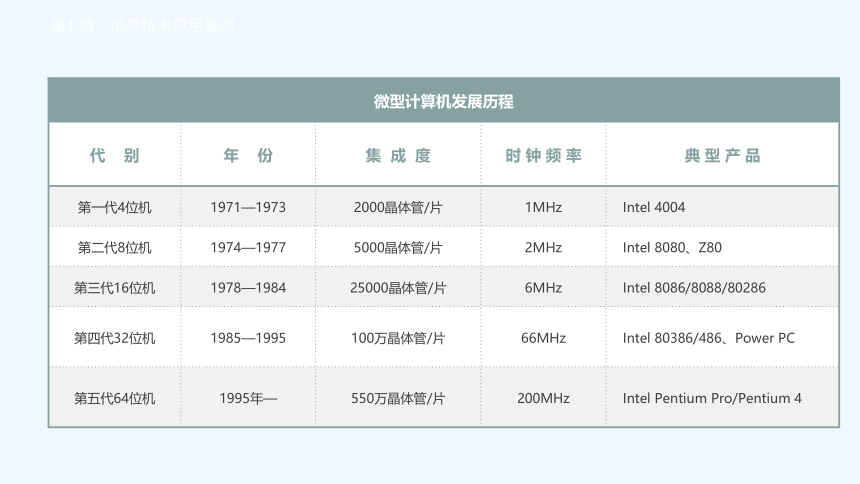
Task: Click the cell 1995年—
Action: (248, 398)
